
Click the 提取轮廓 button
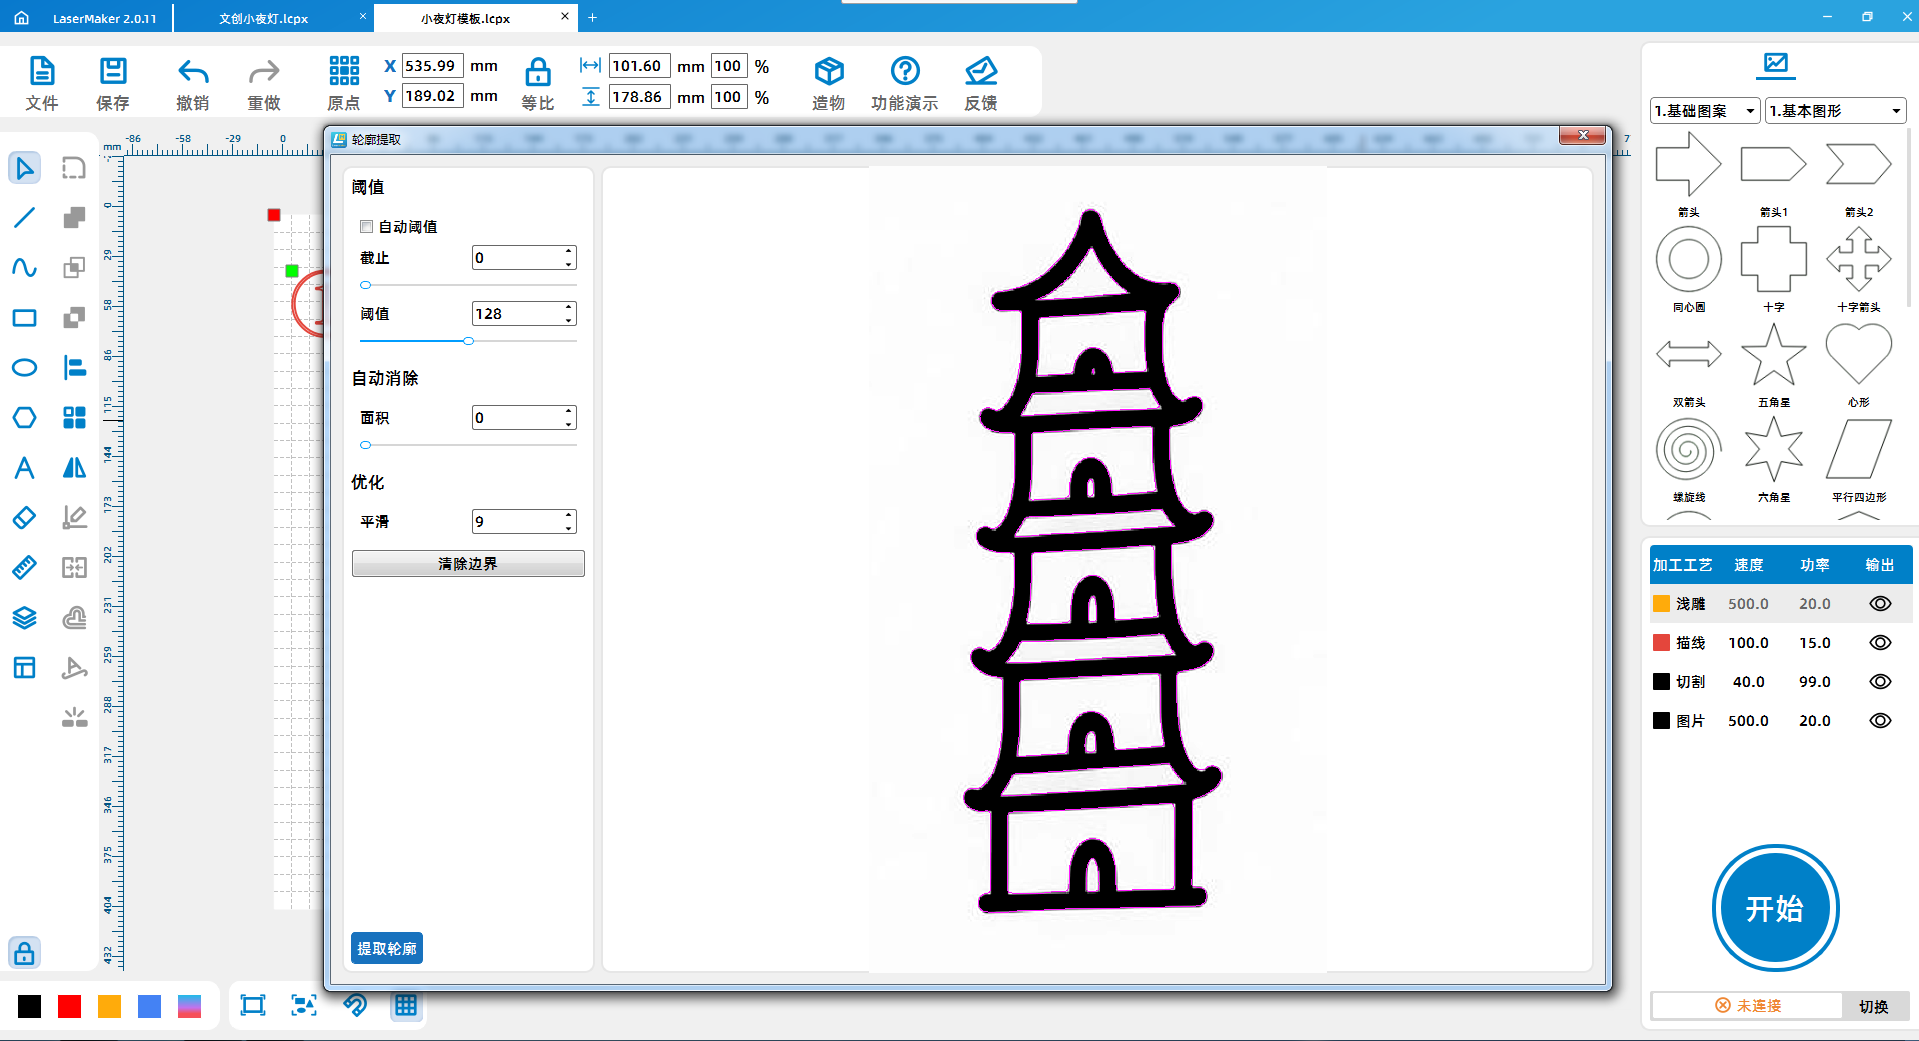click(x=387, y=948)
